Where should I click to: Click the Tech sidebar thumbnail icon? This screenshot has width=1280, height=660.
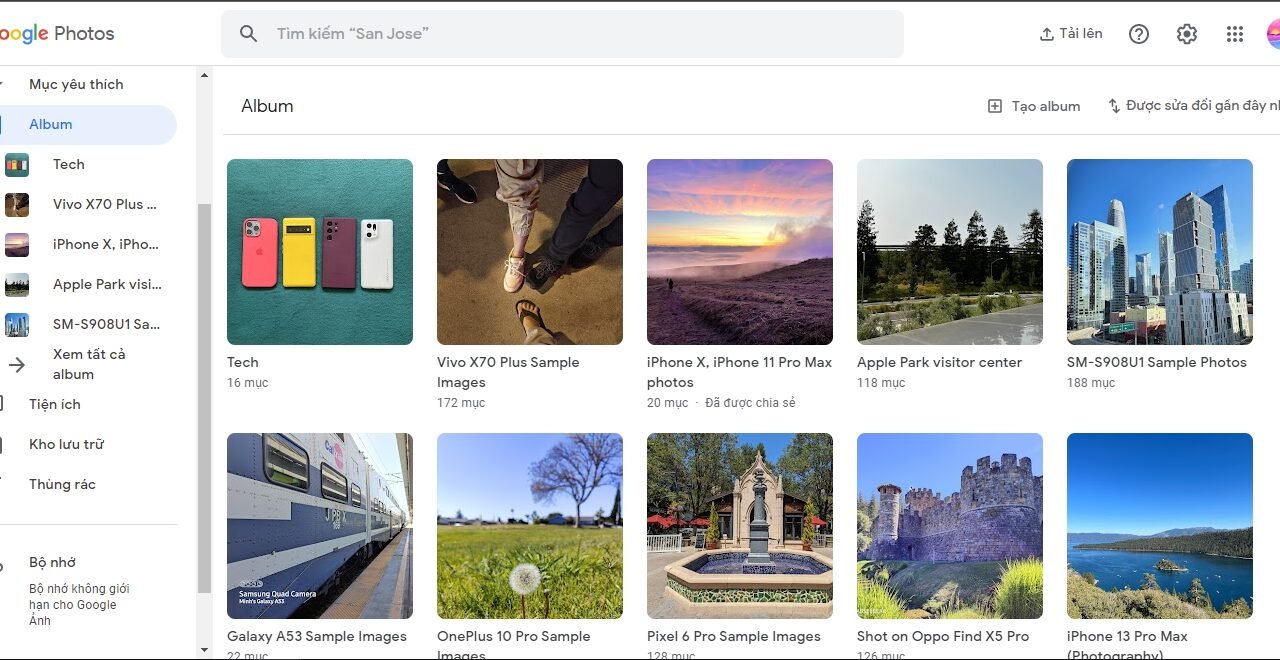click(x=17, y=165)
